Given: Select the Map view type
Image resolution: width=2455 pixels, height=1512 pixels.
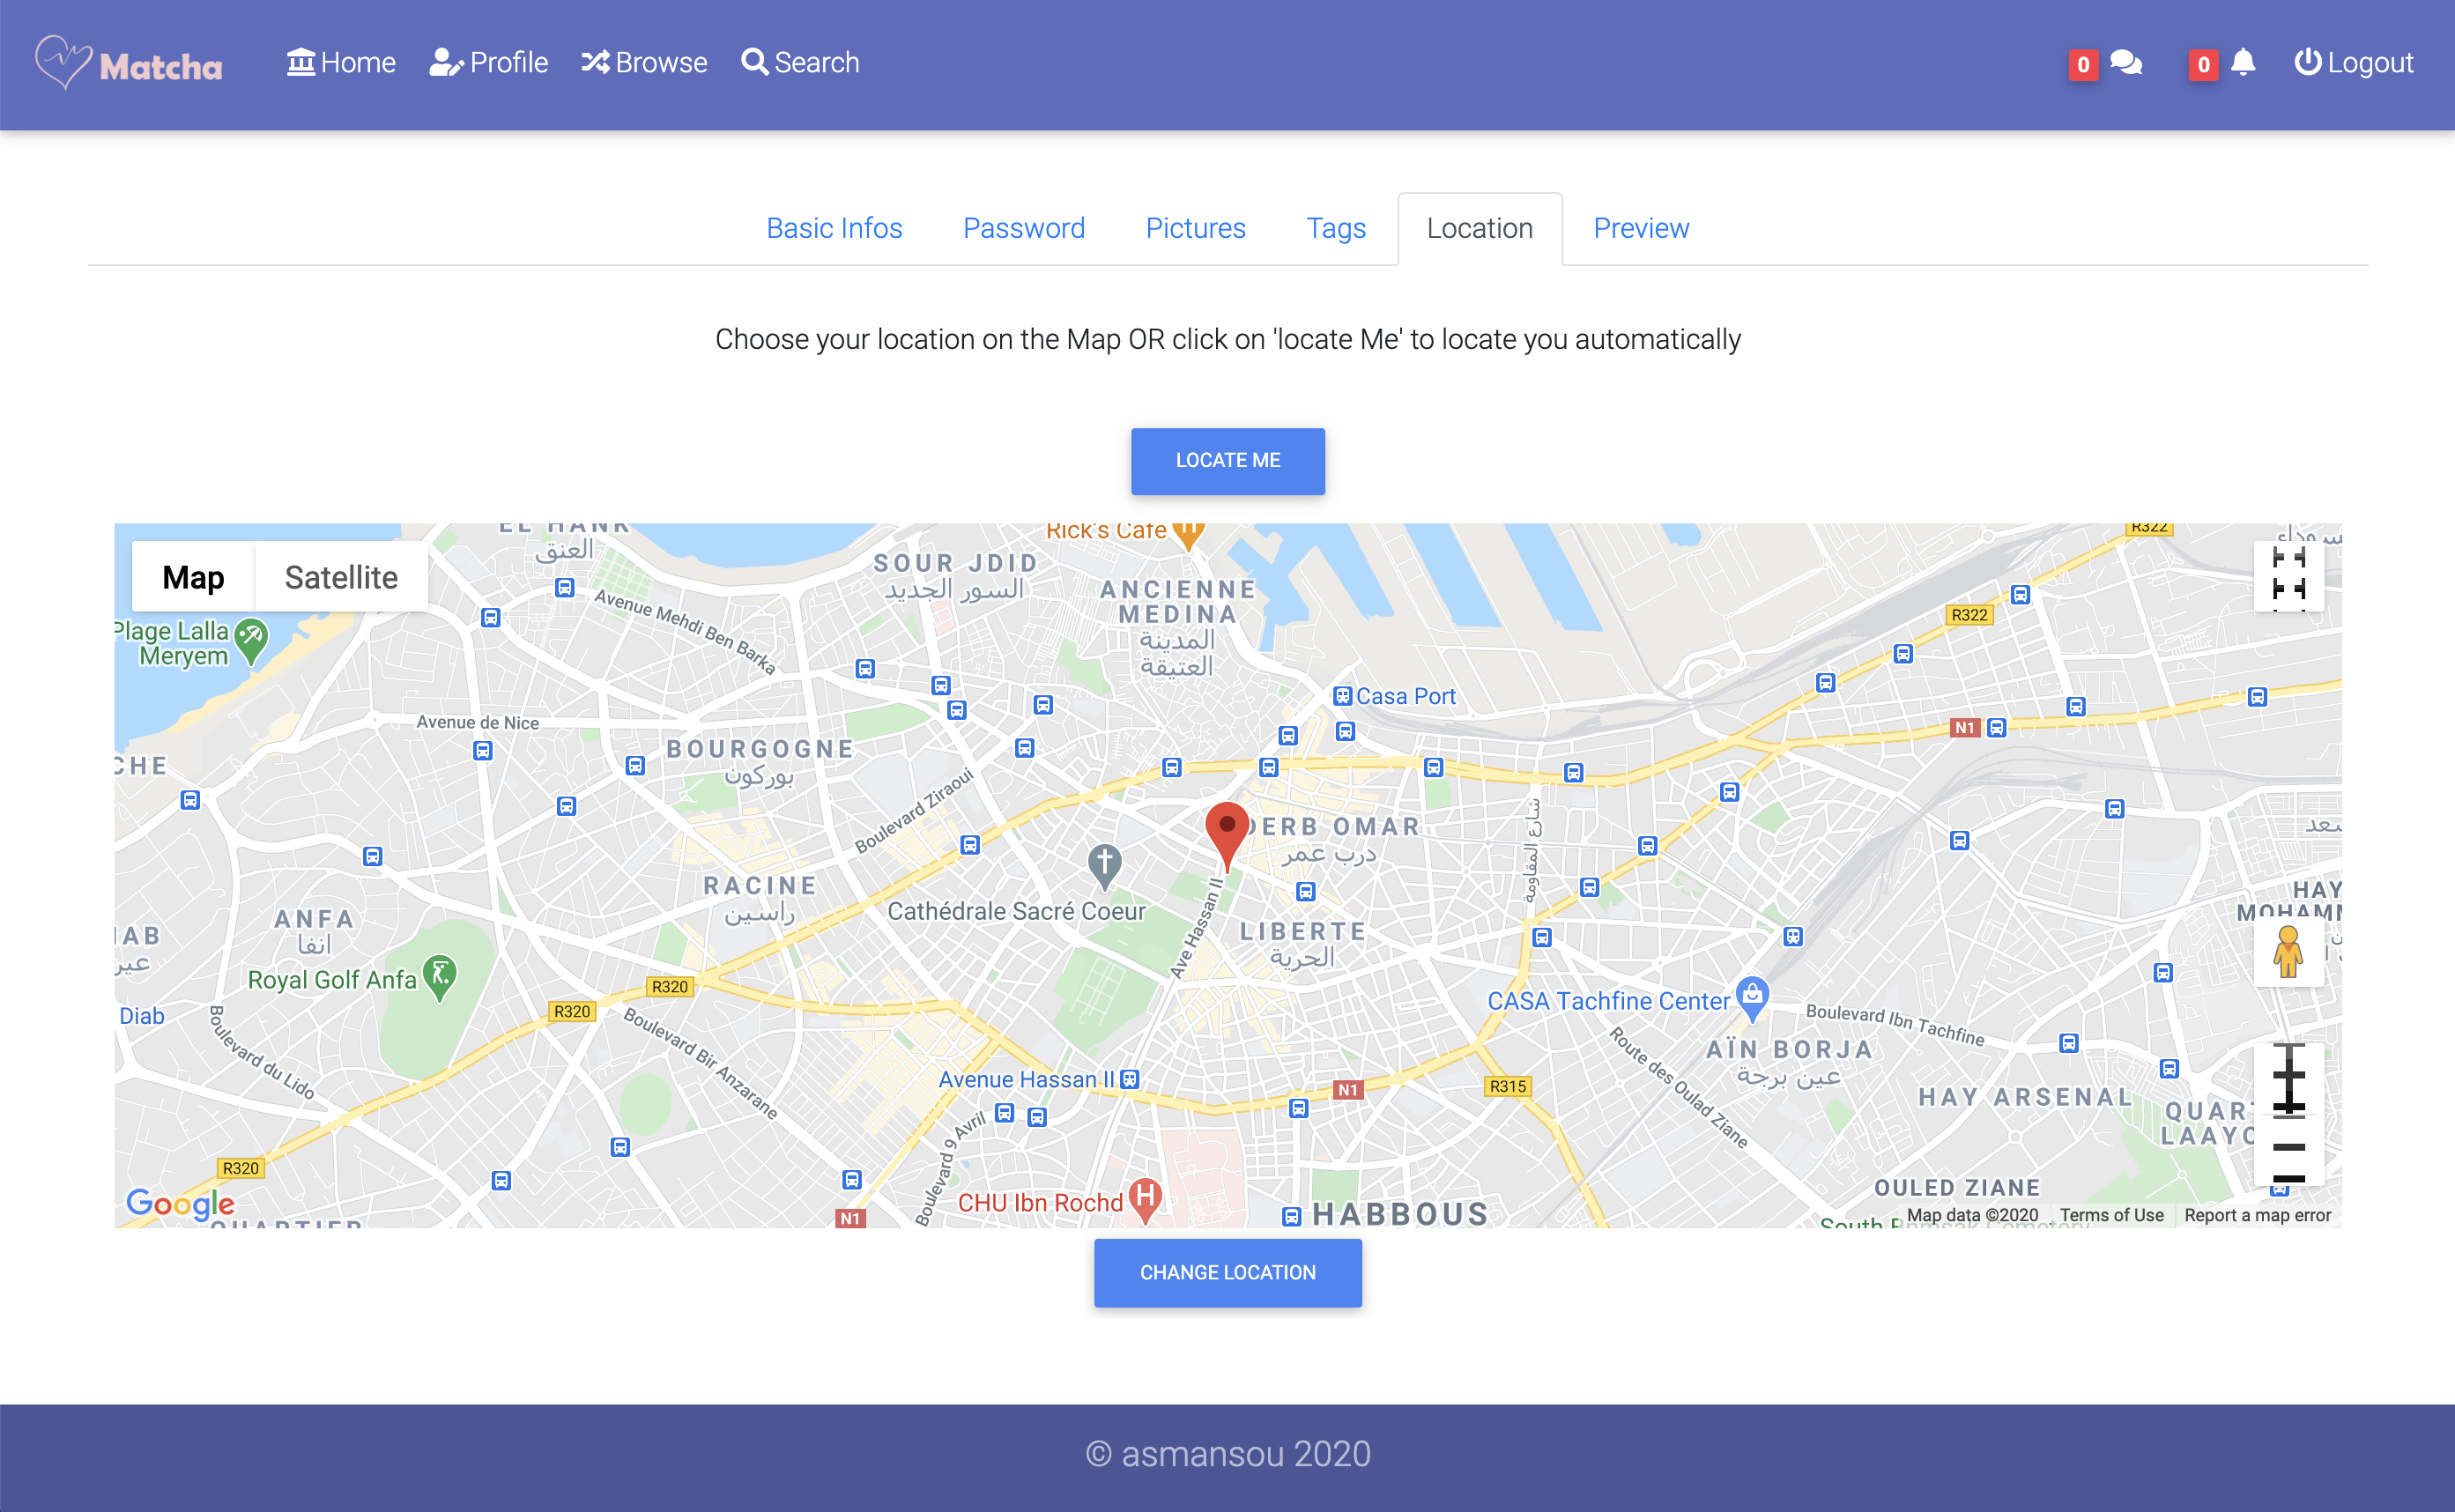Looking at the screenshot, I should (x=193, y=577).
